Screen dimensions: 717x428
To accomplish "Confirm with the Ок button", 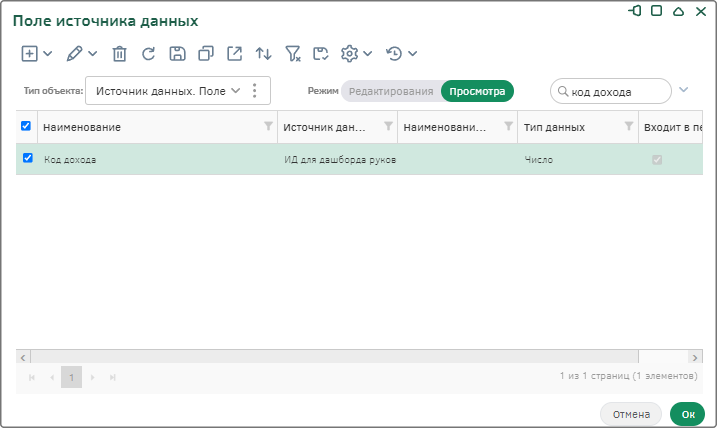I will pyautogui.click(x=688, y=414).
